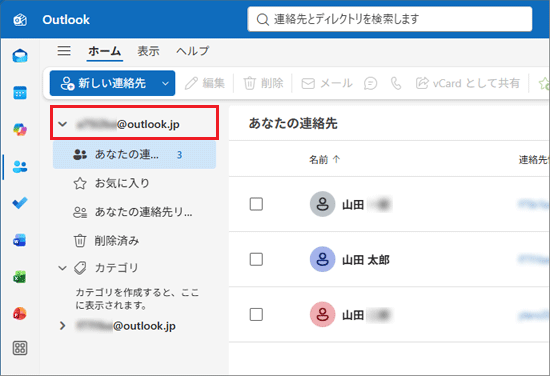Click the phone call toolbar icon

click(396, 83)
